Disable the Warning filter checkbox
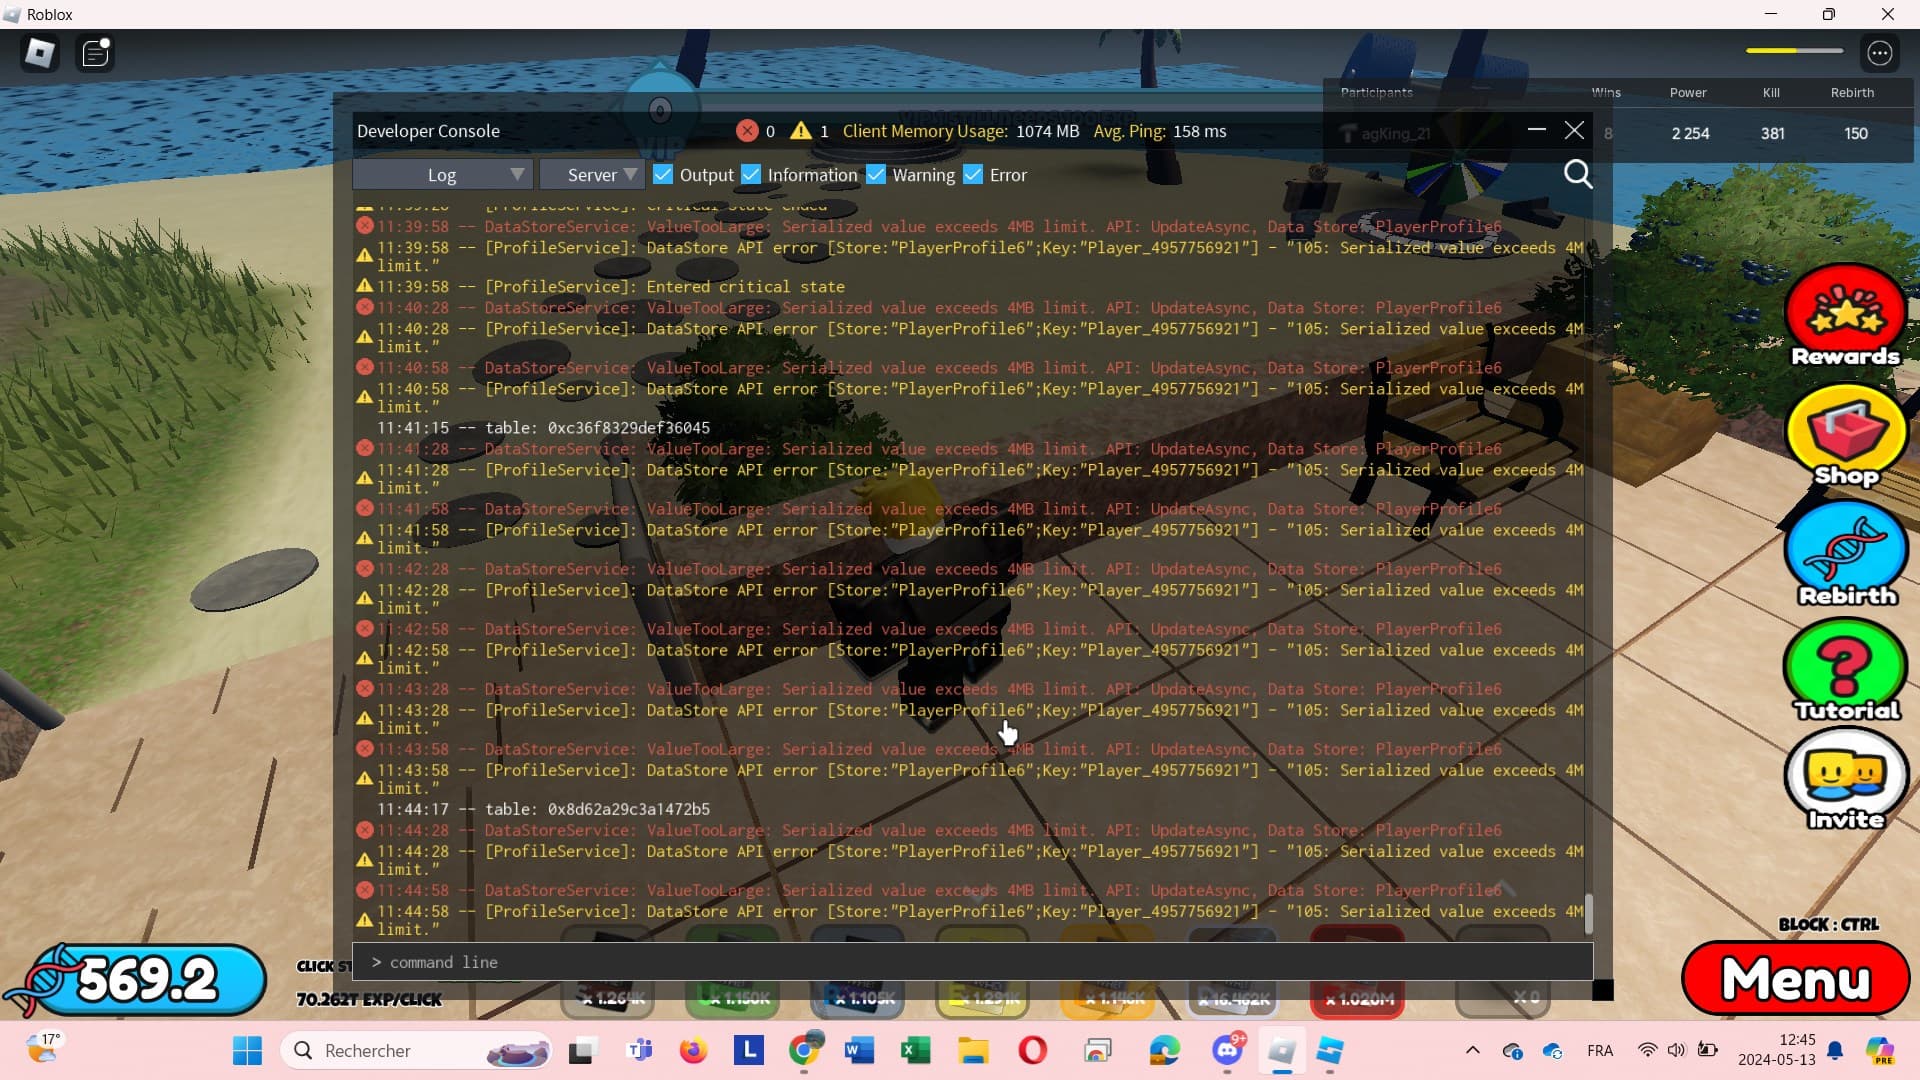This screenshot has width=1920, height=1080. point(876,175)
